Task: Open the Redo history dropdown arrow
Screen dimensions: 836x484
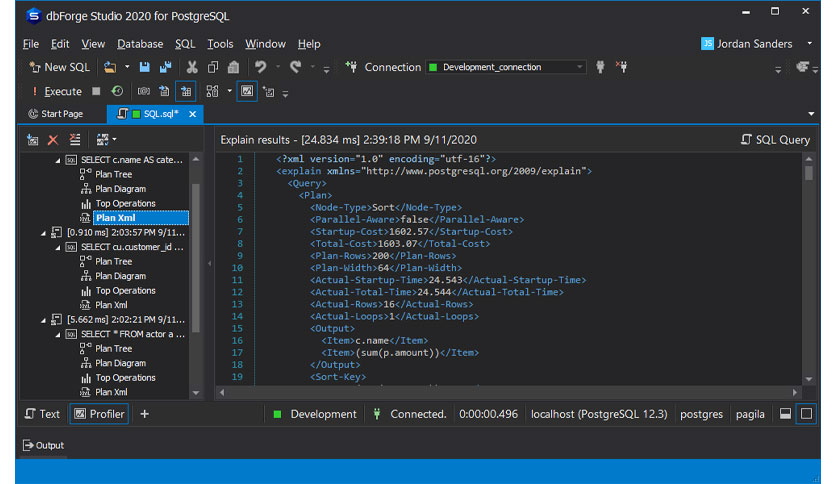Action: pyautogui.click(x=312, y=67)
